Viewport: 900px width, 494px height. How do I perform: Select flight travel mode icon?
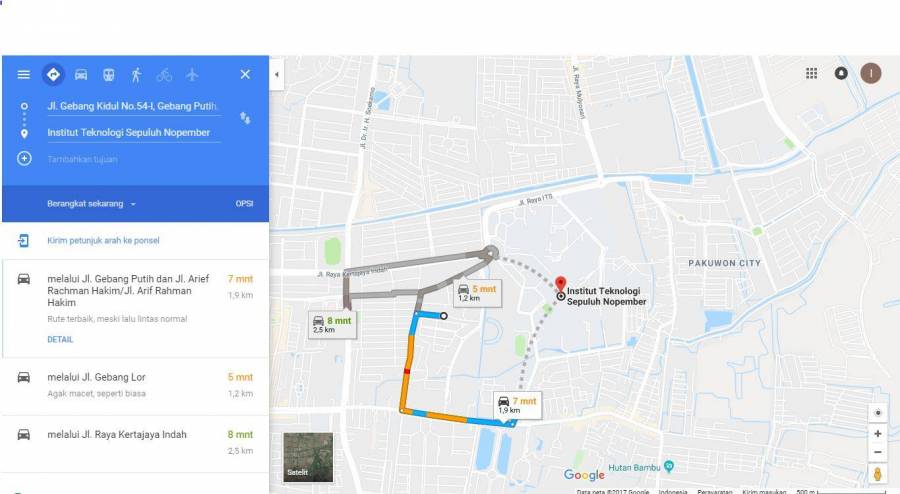pyautogui.click(x=192, y=75)
